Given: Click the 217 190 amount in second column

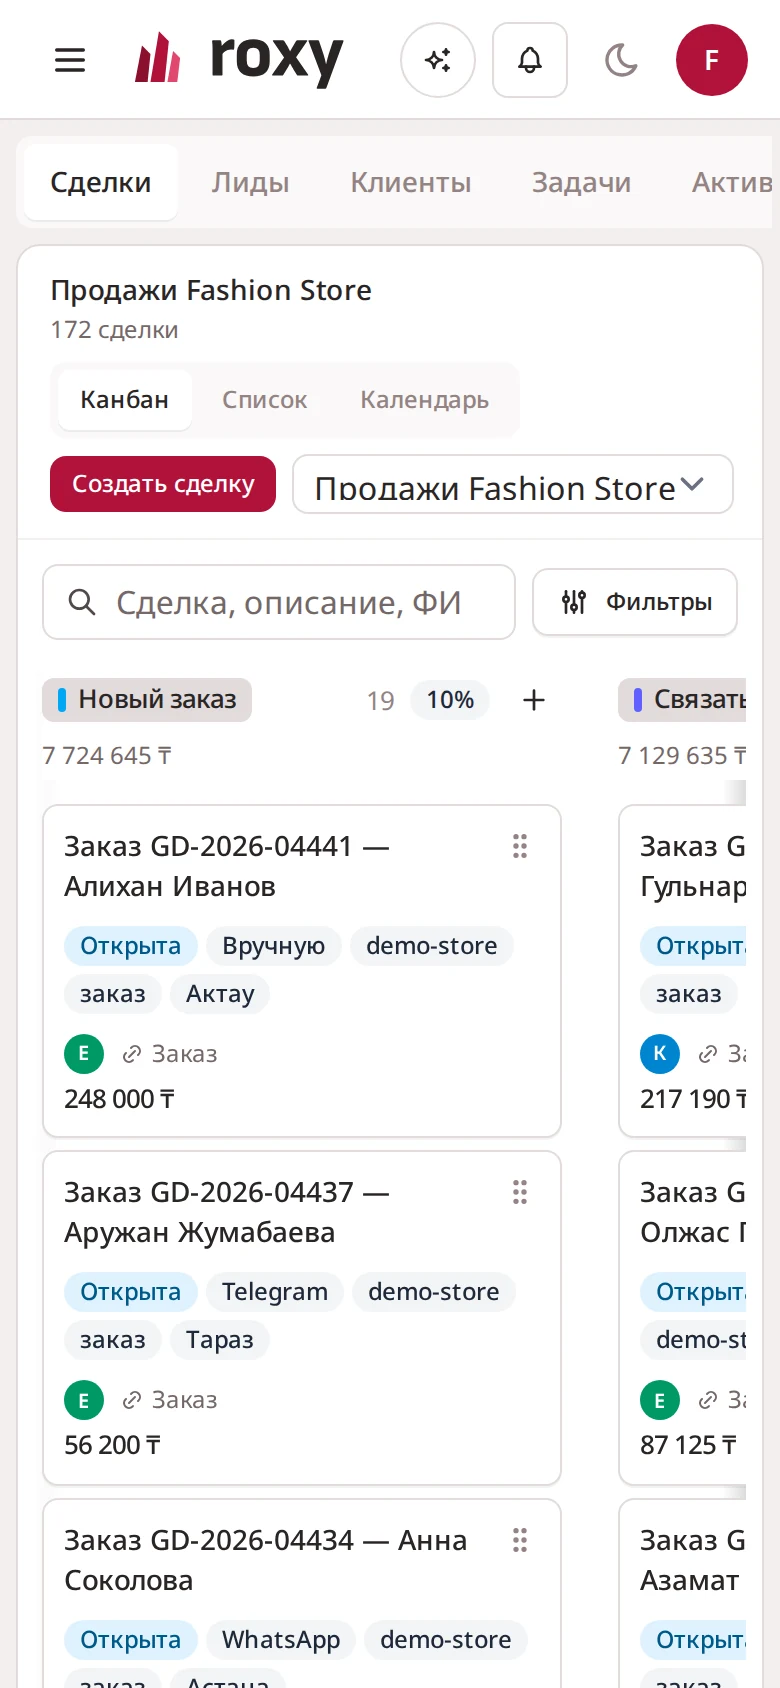Looking at the screenshot, I should click(693, 1099).
